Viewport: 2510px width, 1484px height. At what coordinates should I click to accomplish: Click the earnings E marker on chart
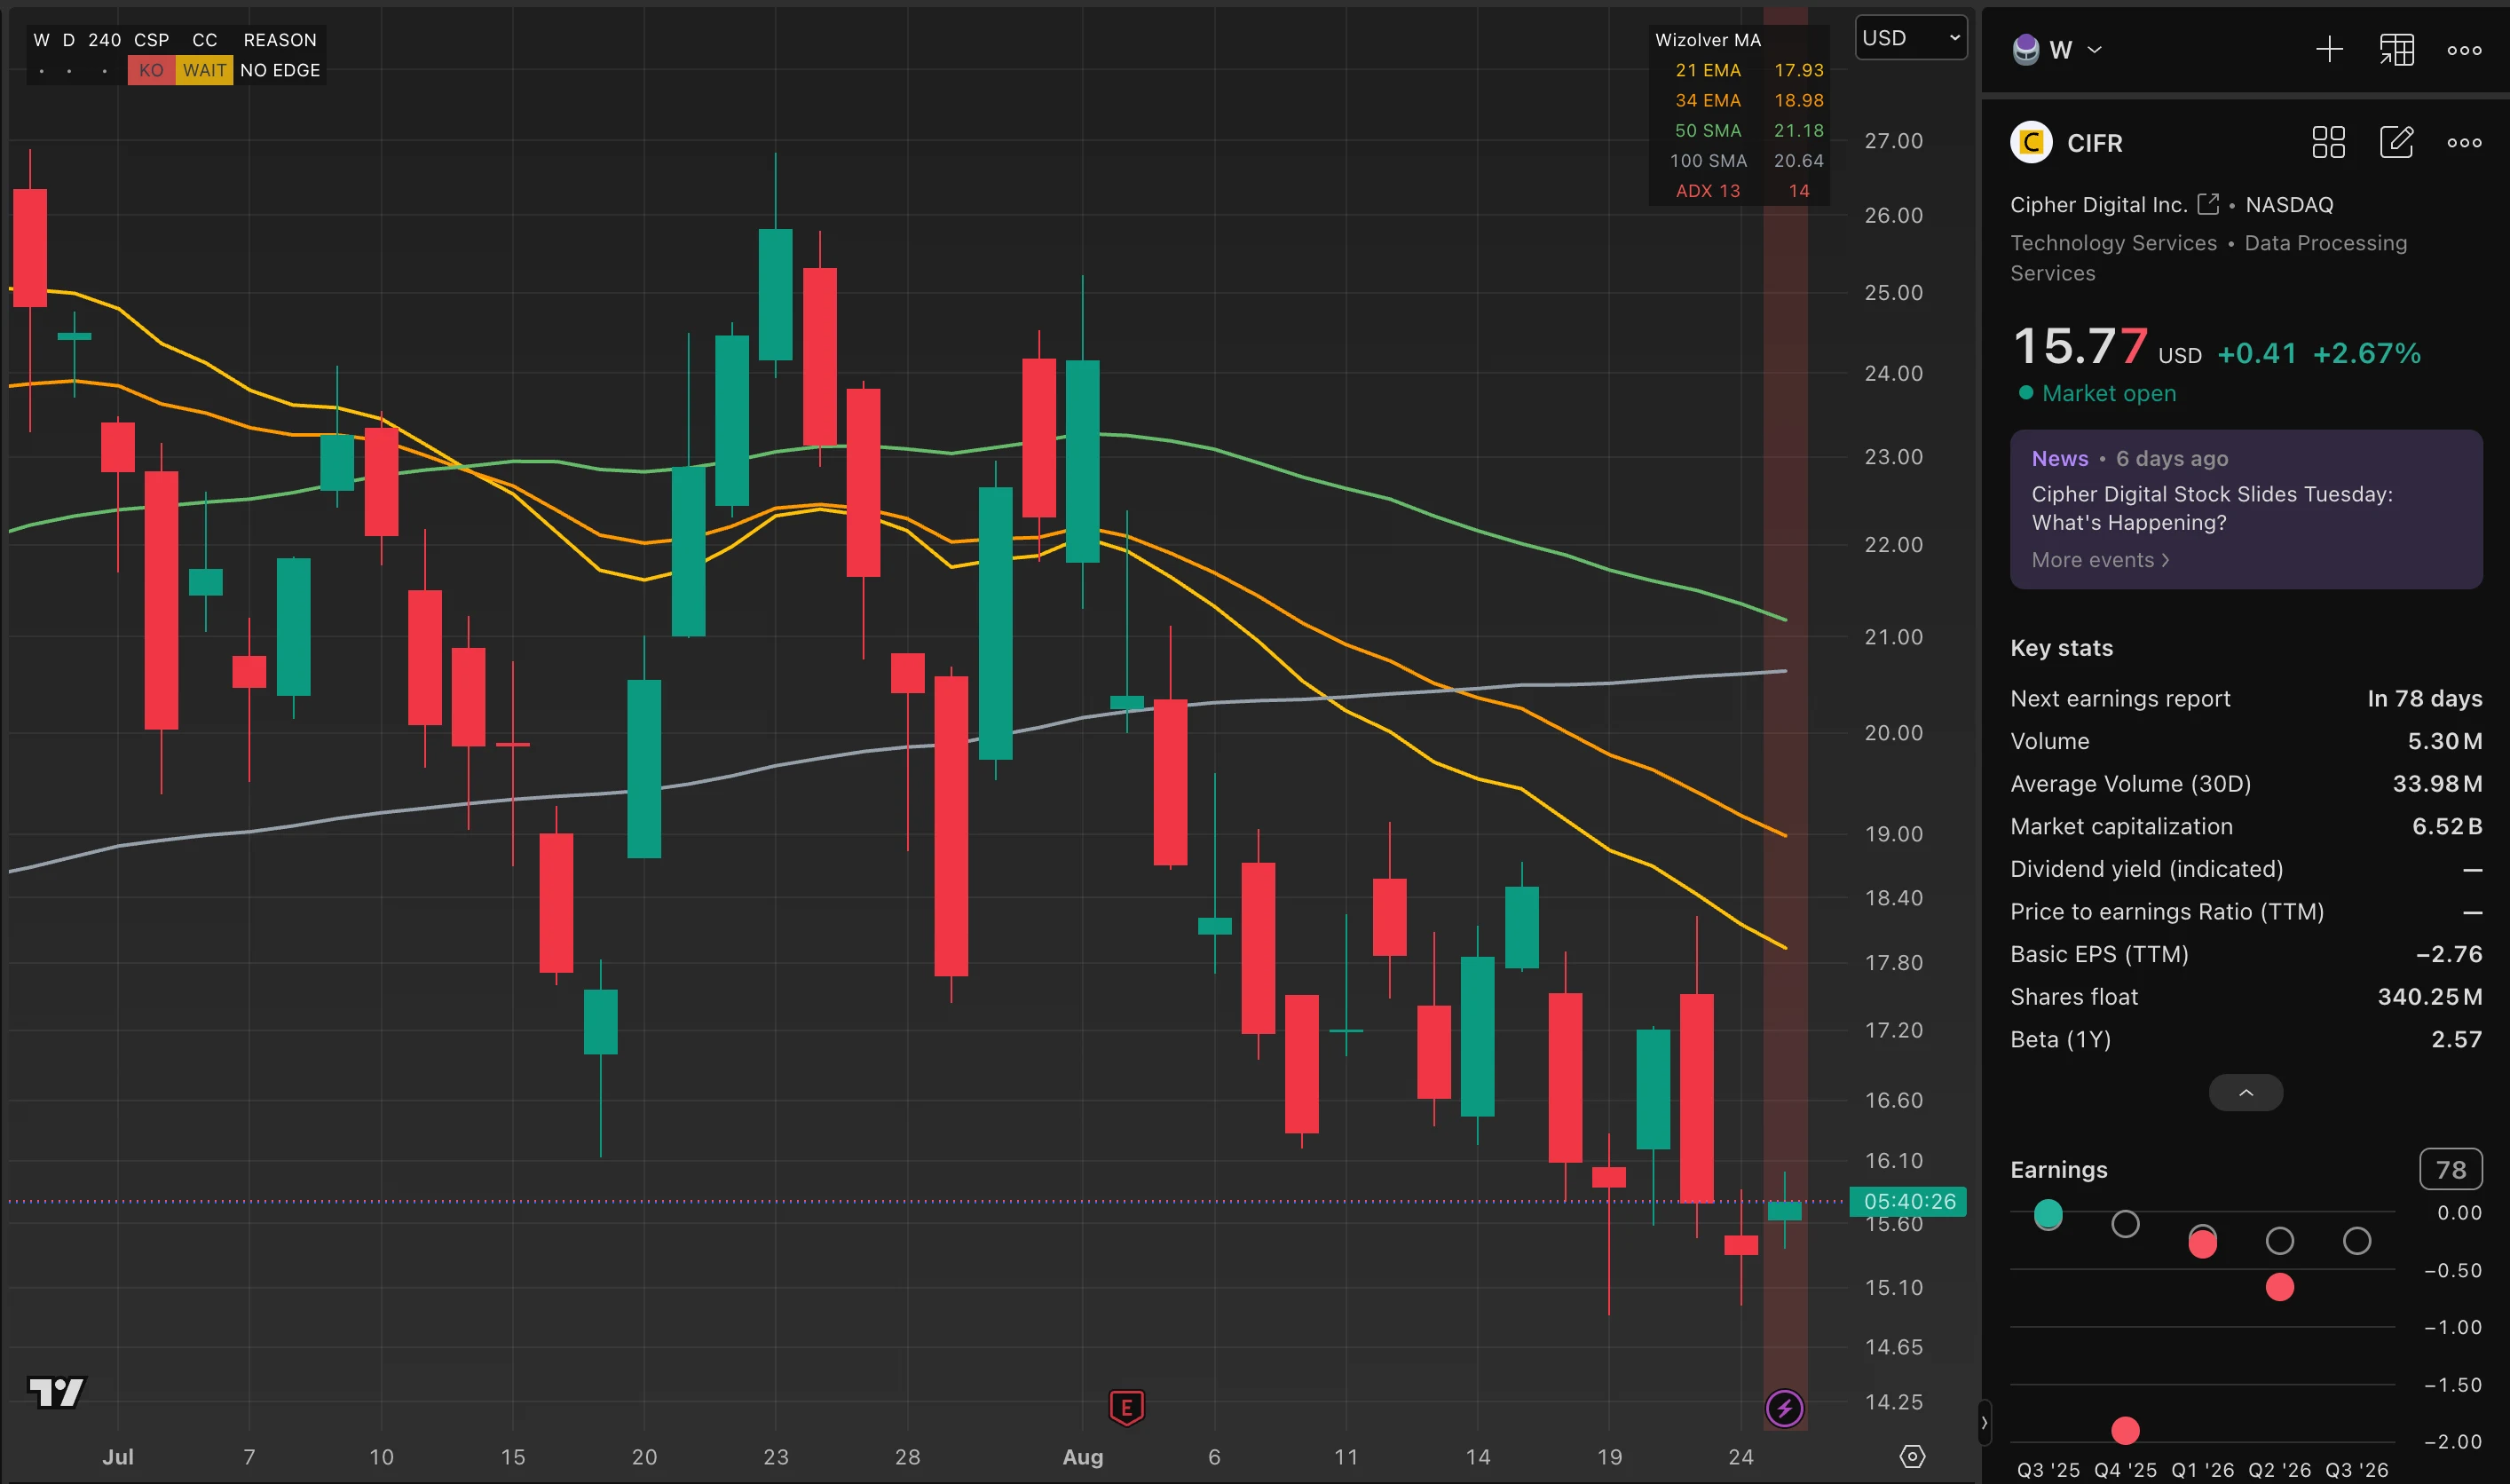coord(1126,1408)
